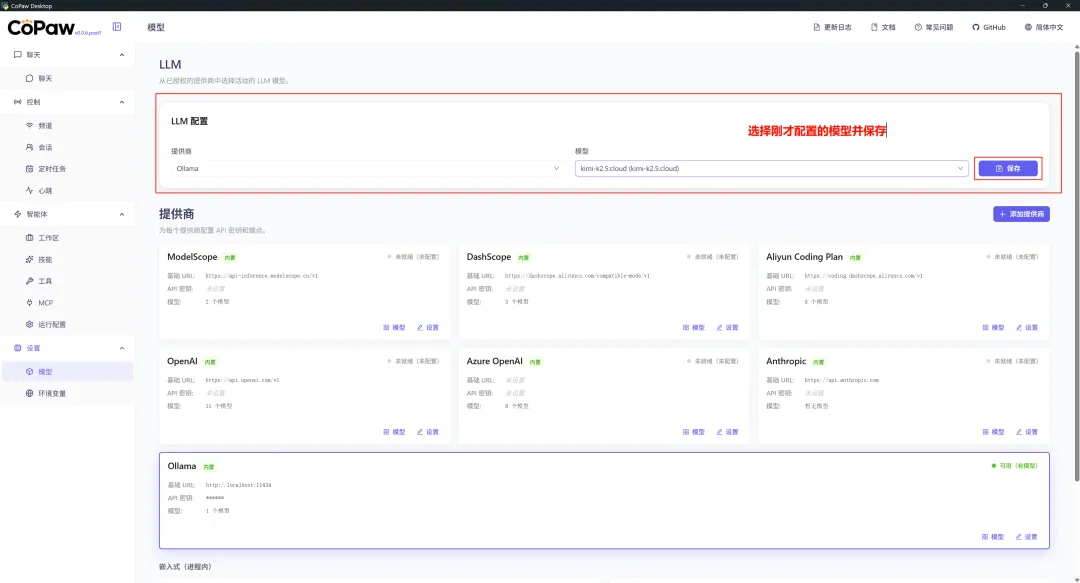Open the FAQ link in header
The width and height of the screenshot is (1080, 583).
click(934, 28)
